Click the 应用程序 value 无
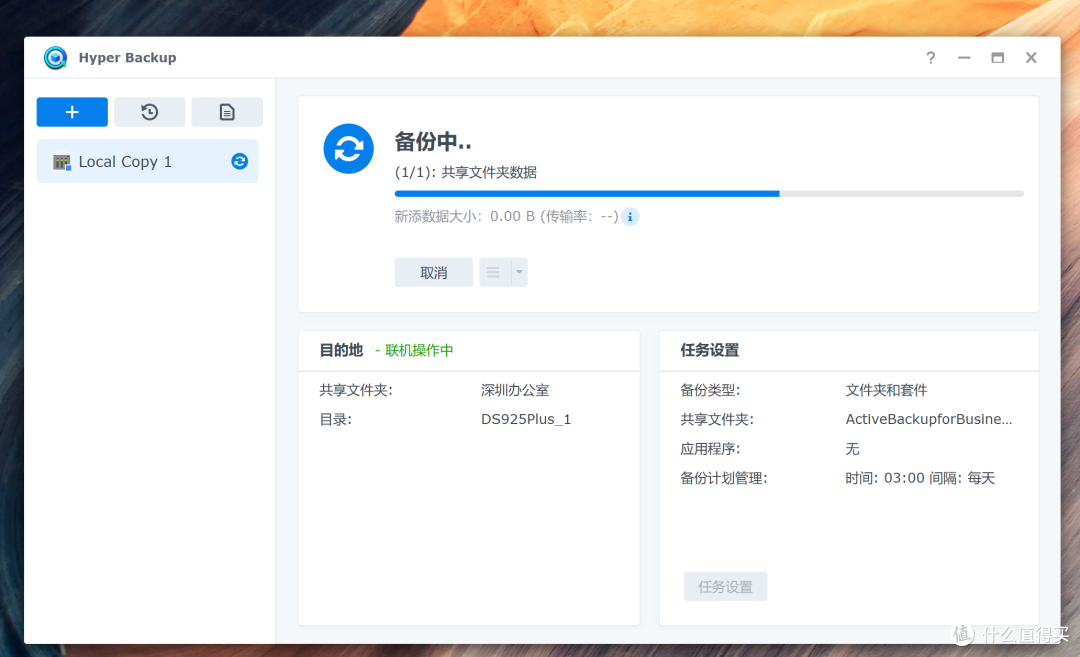Viewport: 1080px width, 657px height. click(853, 450)
